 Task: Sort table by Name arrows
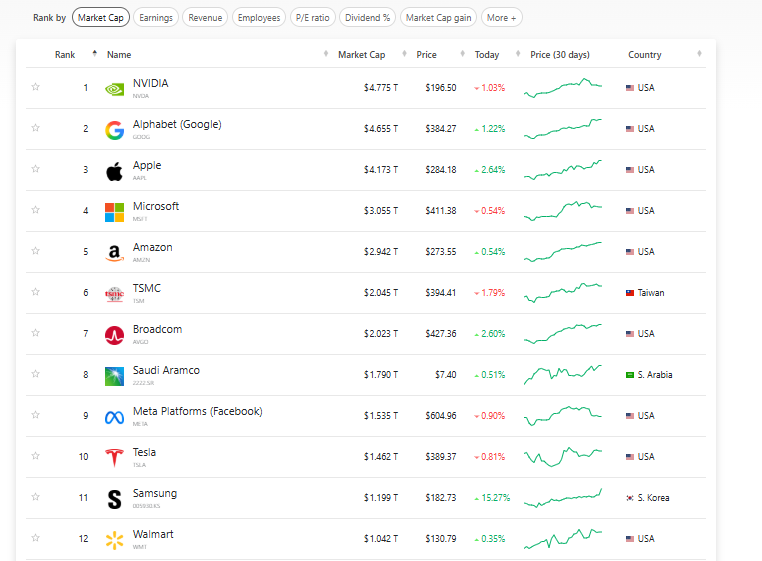326,53
